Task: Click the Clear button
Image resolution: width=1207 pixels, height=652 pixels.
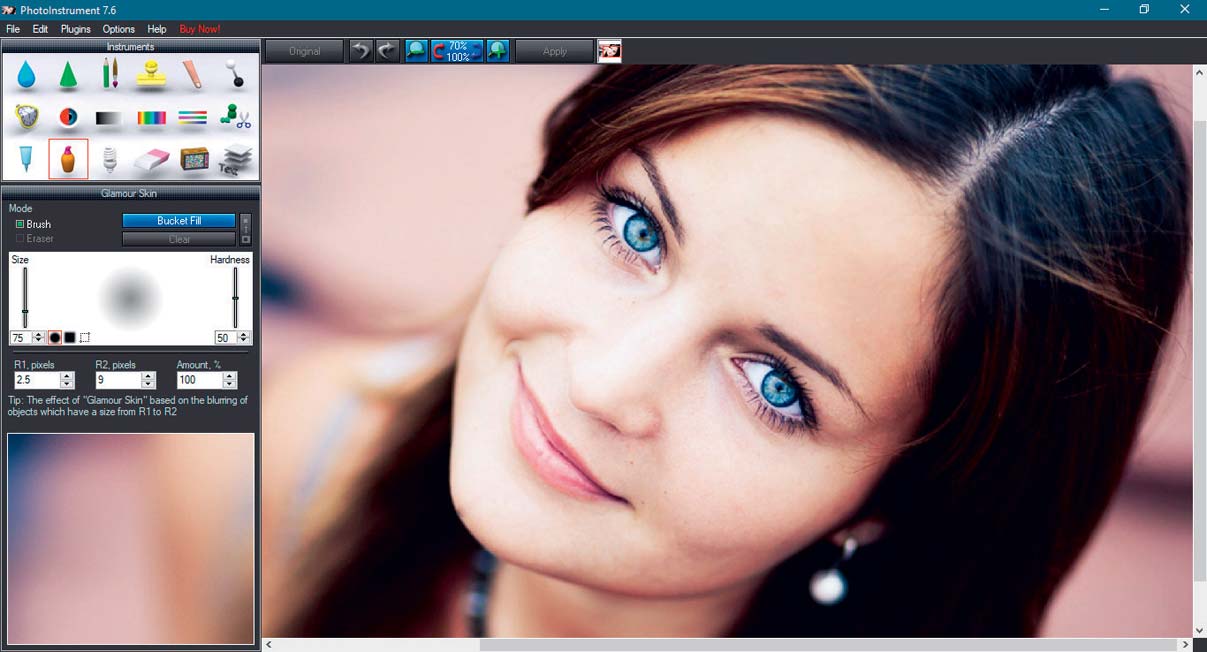Action: pyautogui.click(x=179, y=239)
